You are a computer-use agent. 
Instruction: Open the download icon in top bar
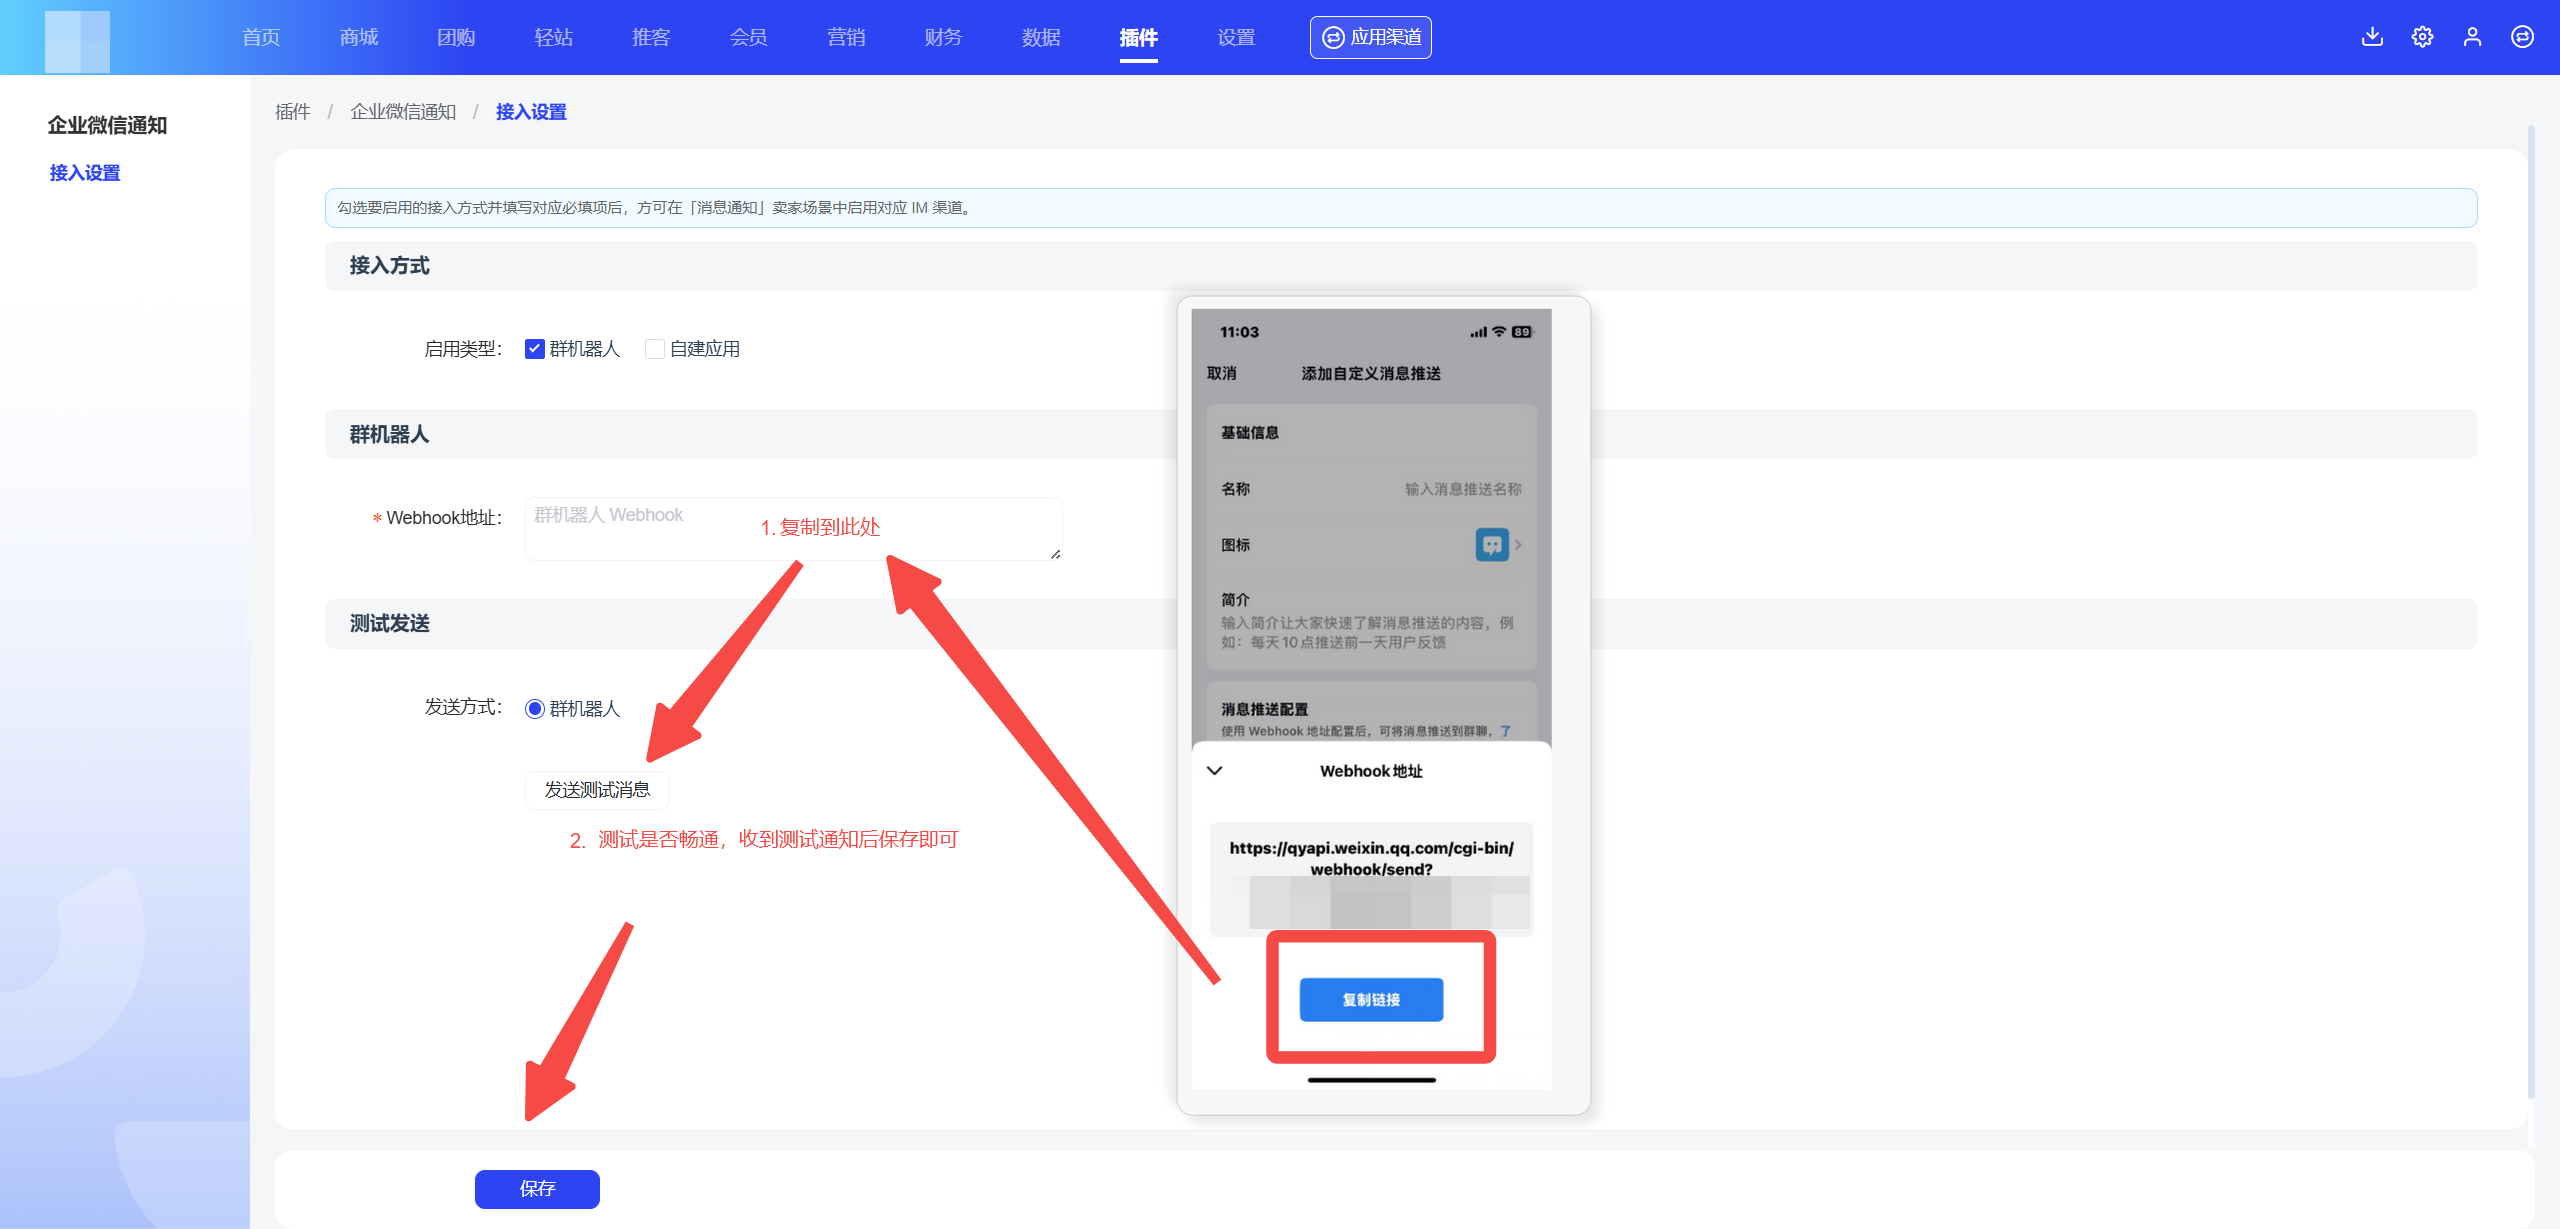pos(2372,37)
